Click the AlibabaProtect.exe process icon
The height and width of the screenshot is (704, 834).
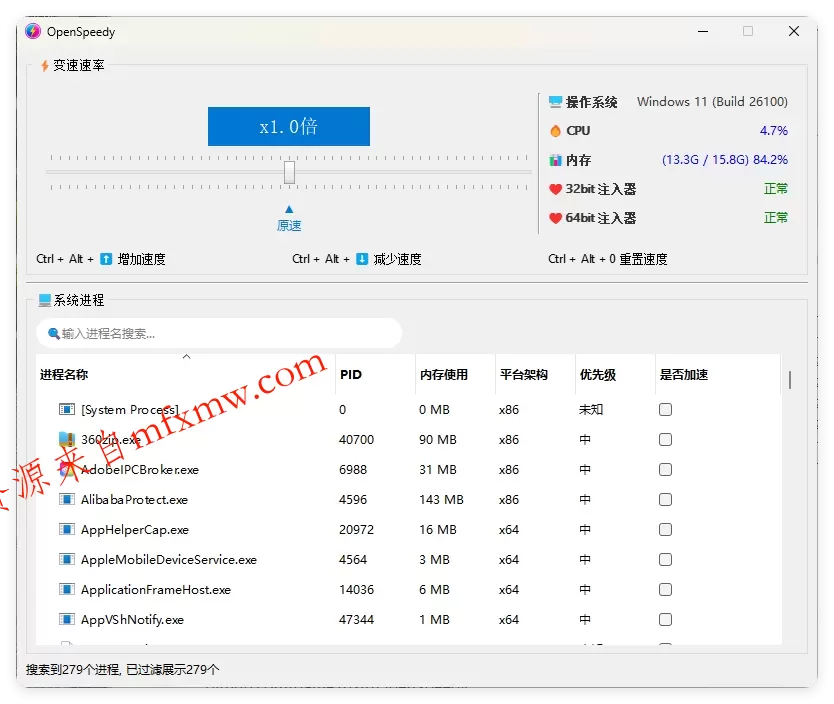(x=66, y=499)
